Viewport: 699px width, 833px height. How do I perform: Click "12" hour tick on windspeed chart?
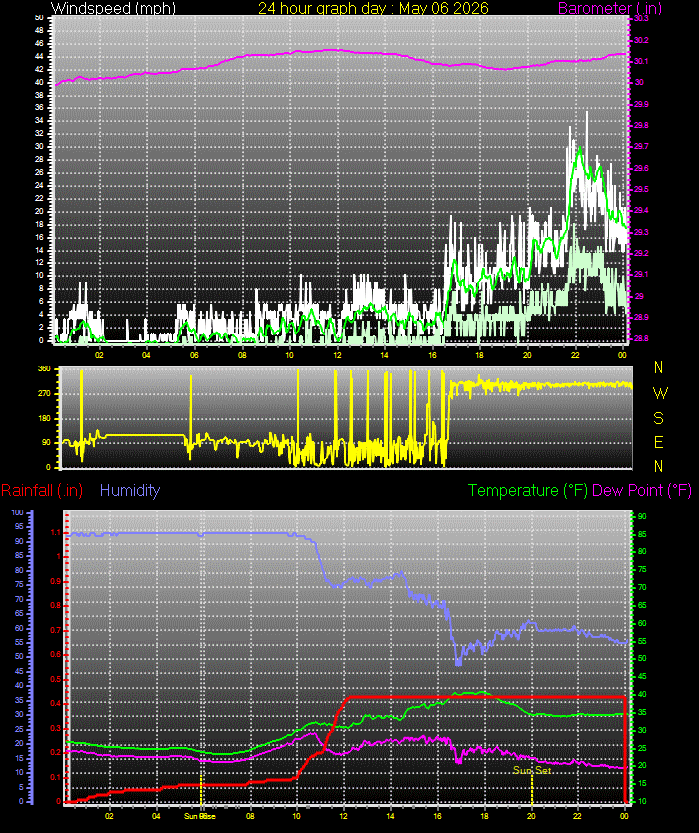pos(337,355)
